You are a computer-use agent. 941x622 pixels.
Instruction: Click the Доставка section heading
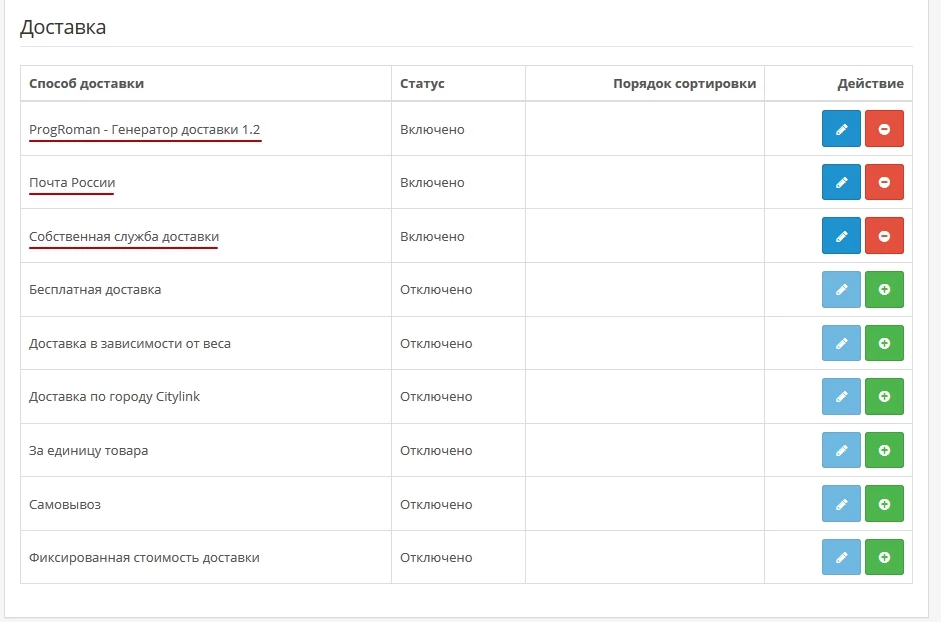click(63, 28)
